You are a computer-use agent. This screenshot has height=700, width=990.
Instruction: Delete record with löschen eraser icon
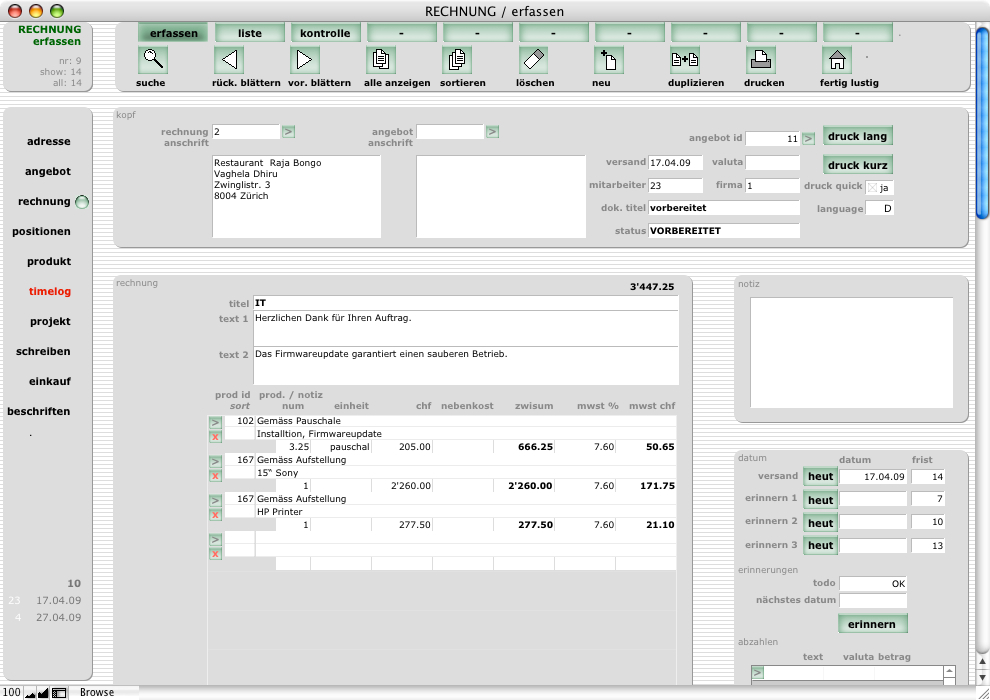533,60
